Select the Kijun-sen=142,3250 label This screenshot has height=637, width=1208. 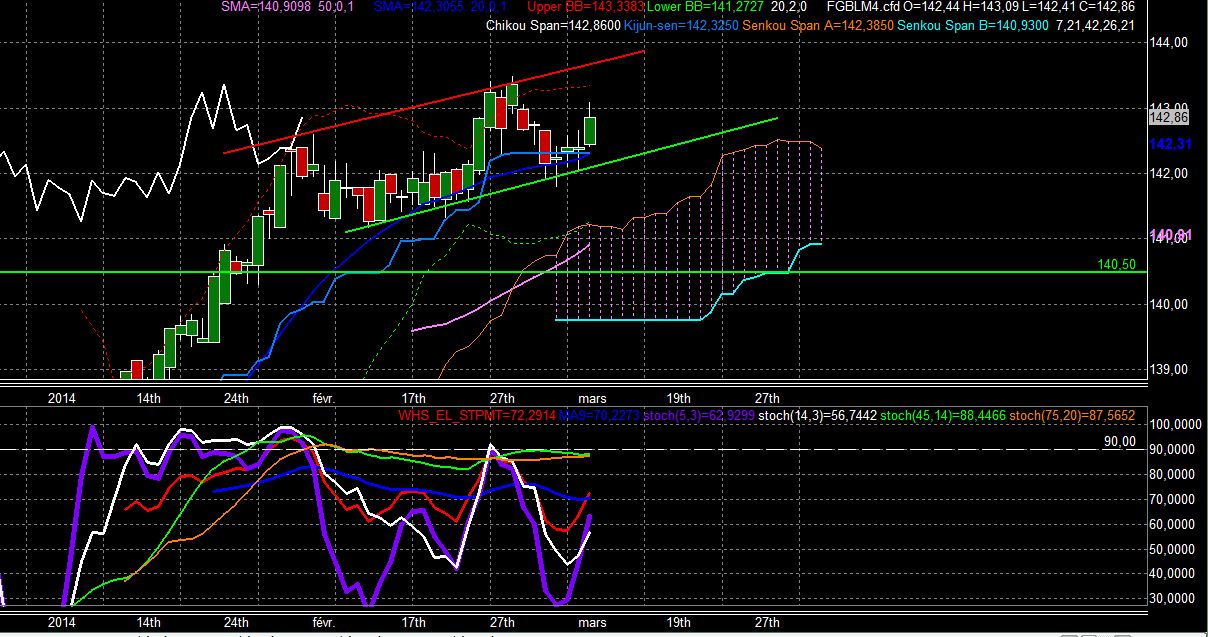coord(679,25)
